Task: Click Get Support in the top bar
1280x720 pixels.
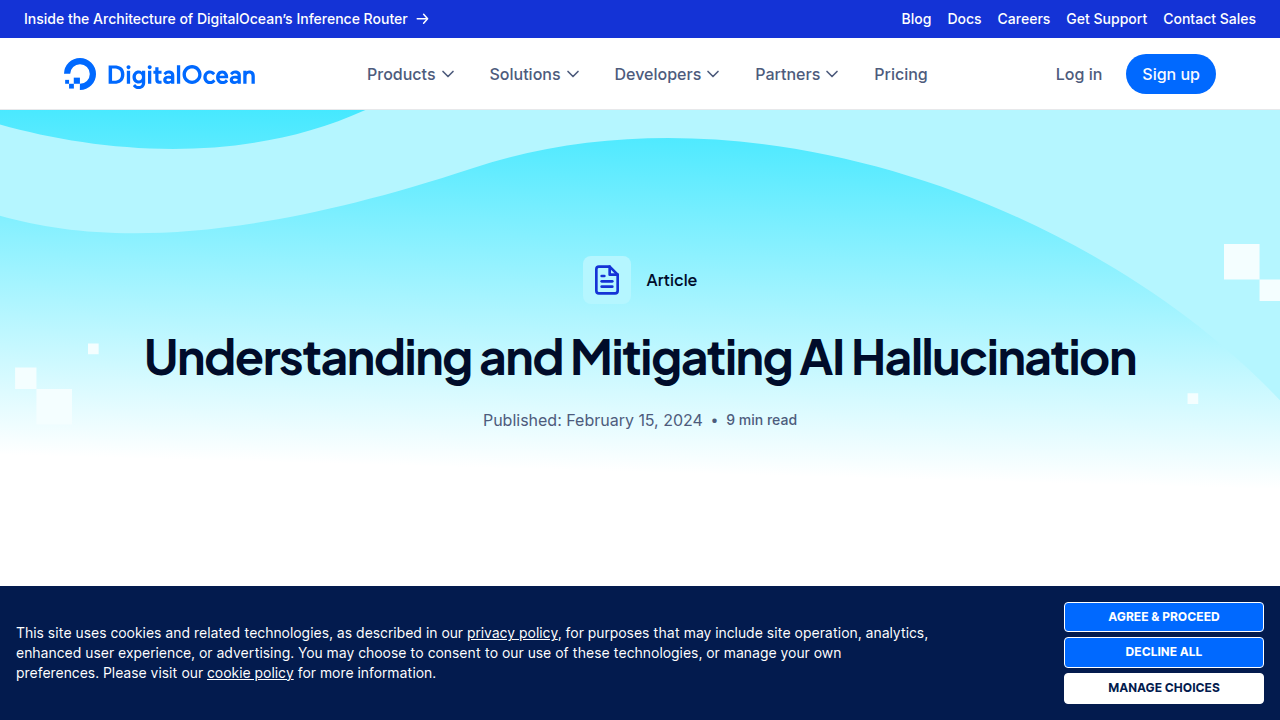Action: pos(1107,19)
